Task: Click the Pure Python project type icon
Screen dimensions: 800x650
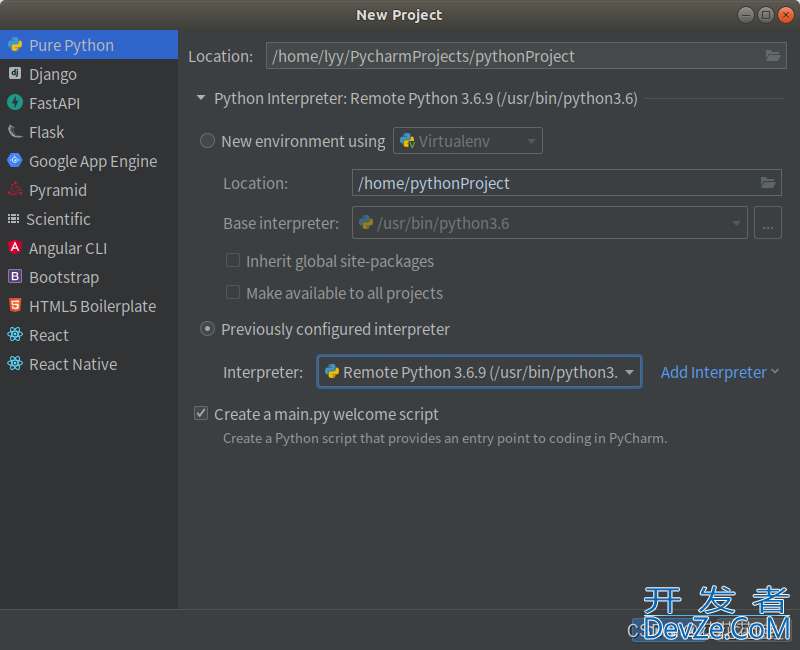Action: coord(15,45)
